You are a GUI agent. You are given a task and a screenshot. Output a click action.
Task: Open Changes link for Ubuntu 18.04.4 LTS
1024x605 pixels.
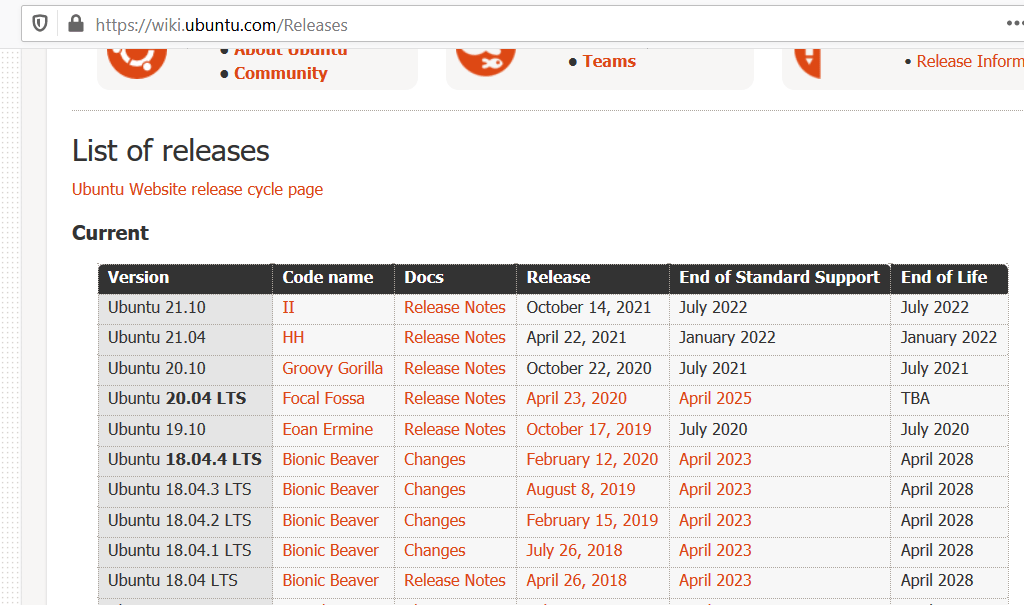[434, 459]
